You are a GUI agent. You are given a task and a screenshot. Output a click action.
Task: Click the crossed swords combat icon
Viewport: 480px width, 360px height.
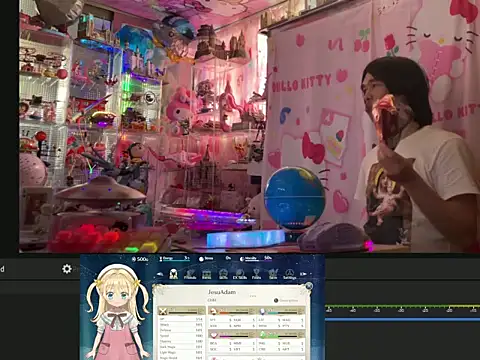(163, 311)
